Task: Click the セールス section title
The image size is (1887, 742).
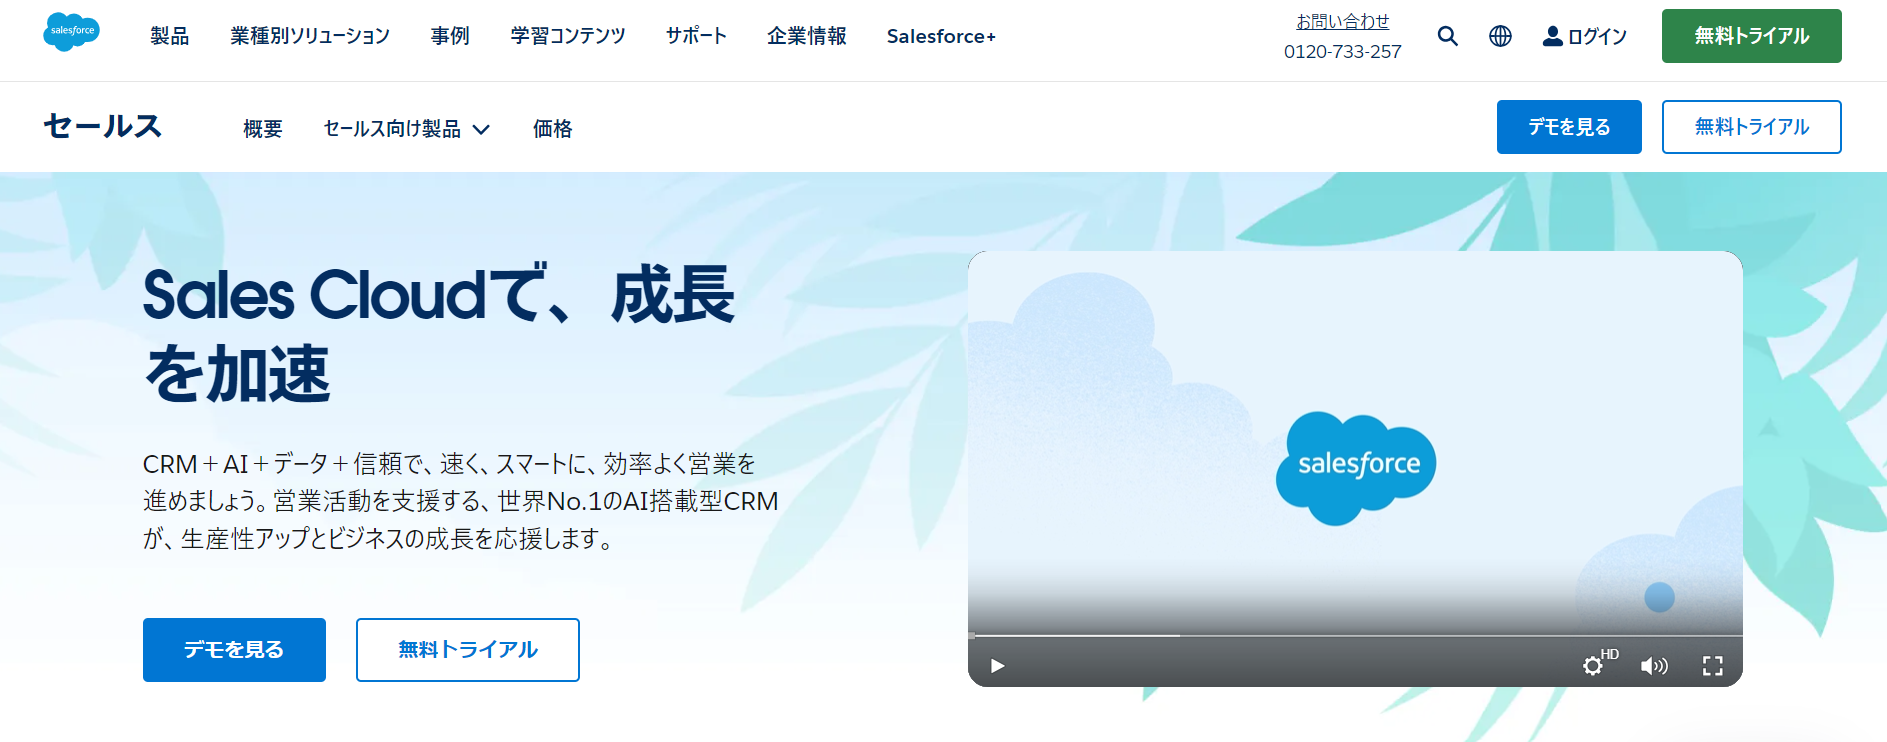Action: pyautogui.click(x=103, y=126)
